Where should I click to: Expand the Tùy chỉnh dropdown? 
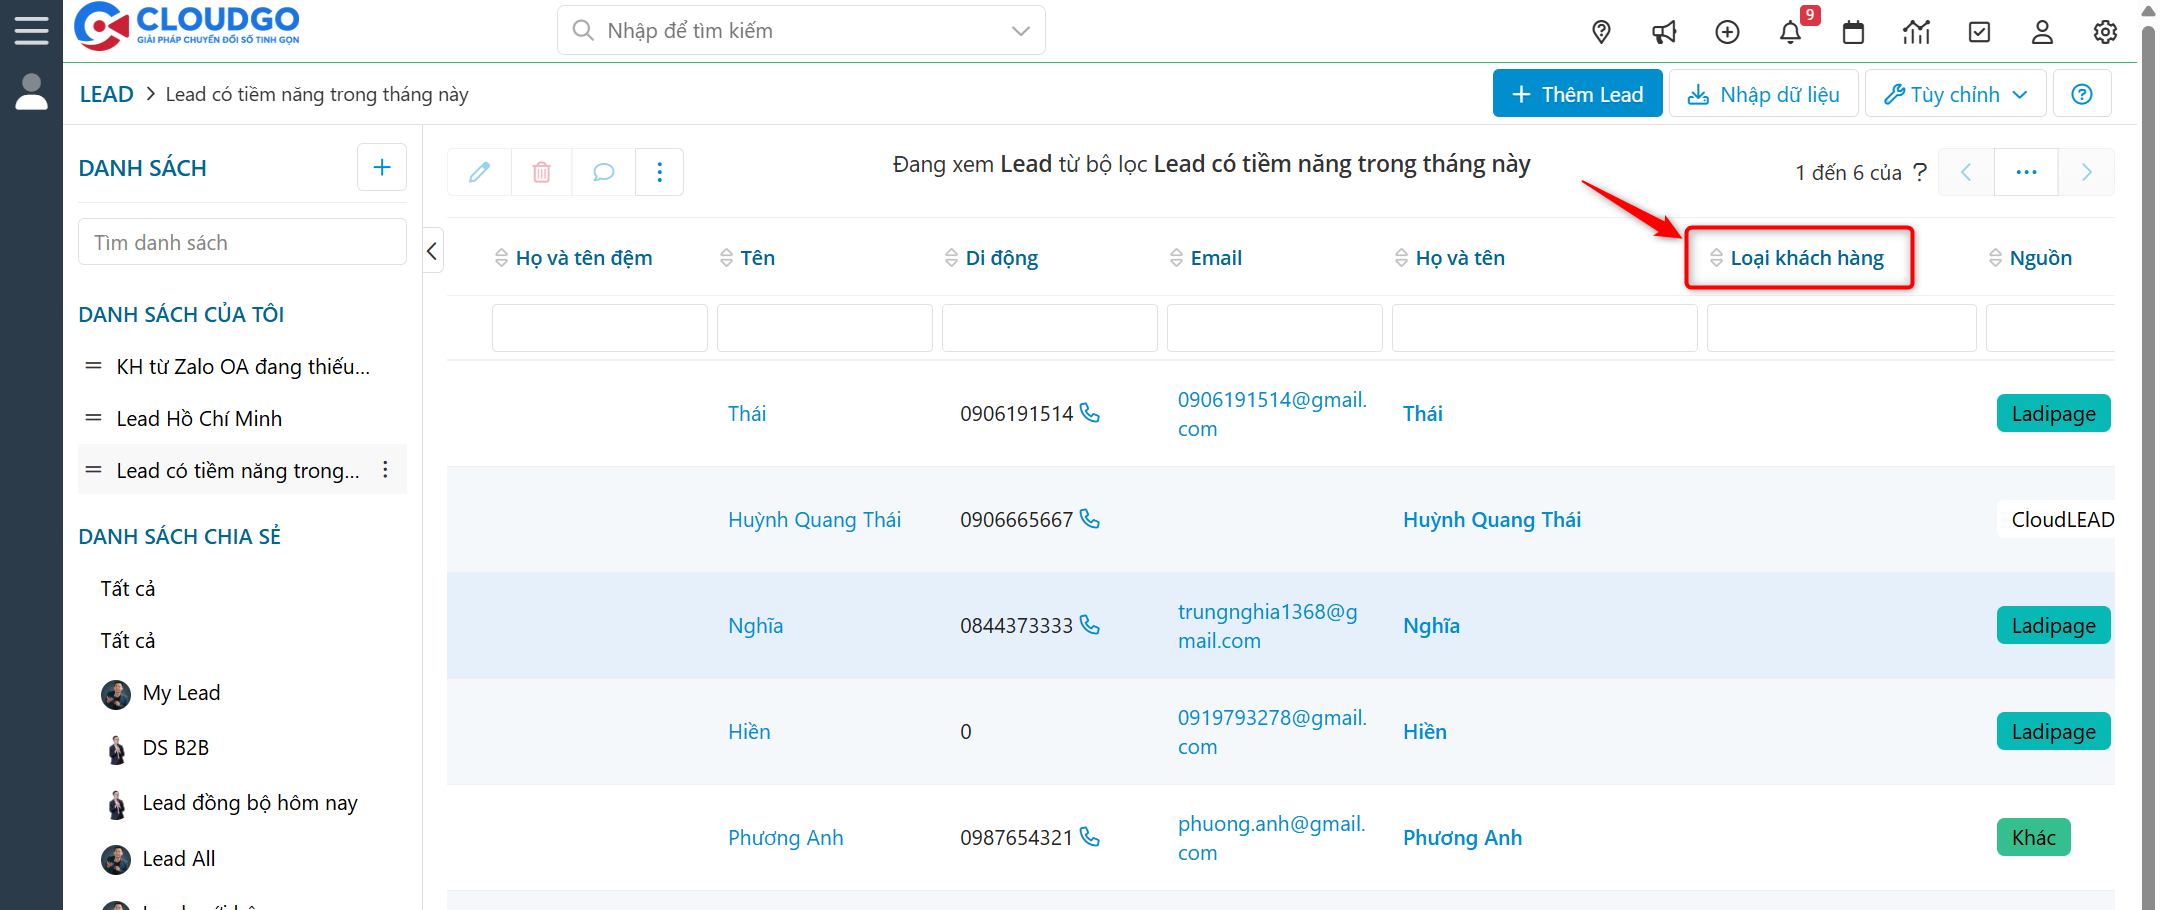tap(1955, 94)
